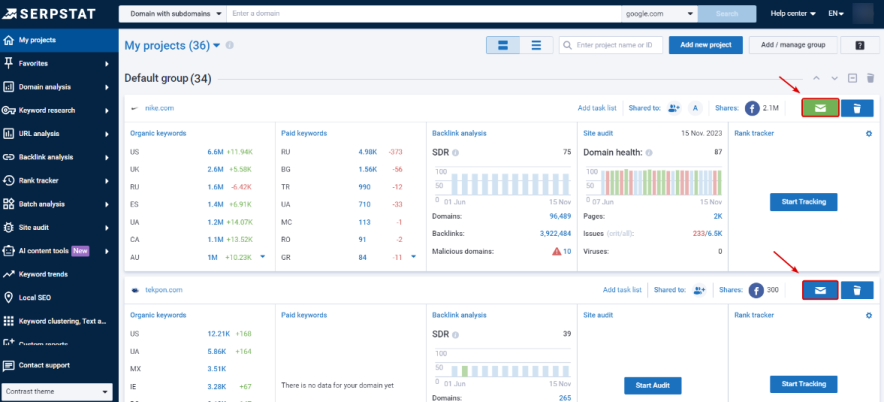Open the Contrast theme dropdown
The height and width of the screenshot is (402, 884).
[x=56, y=391]
